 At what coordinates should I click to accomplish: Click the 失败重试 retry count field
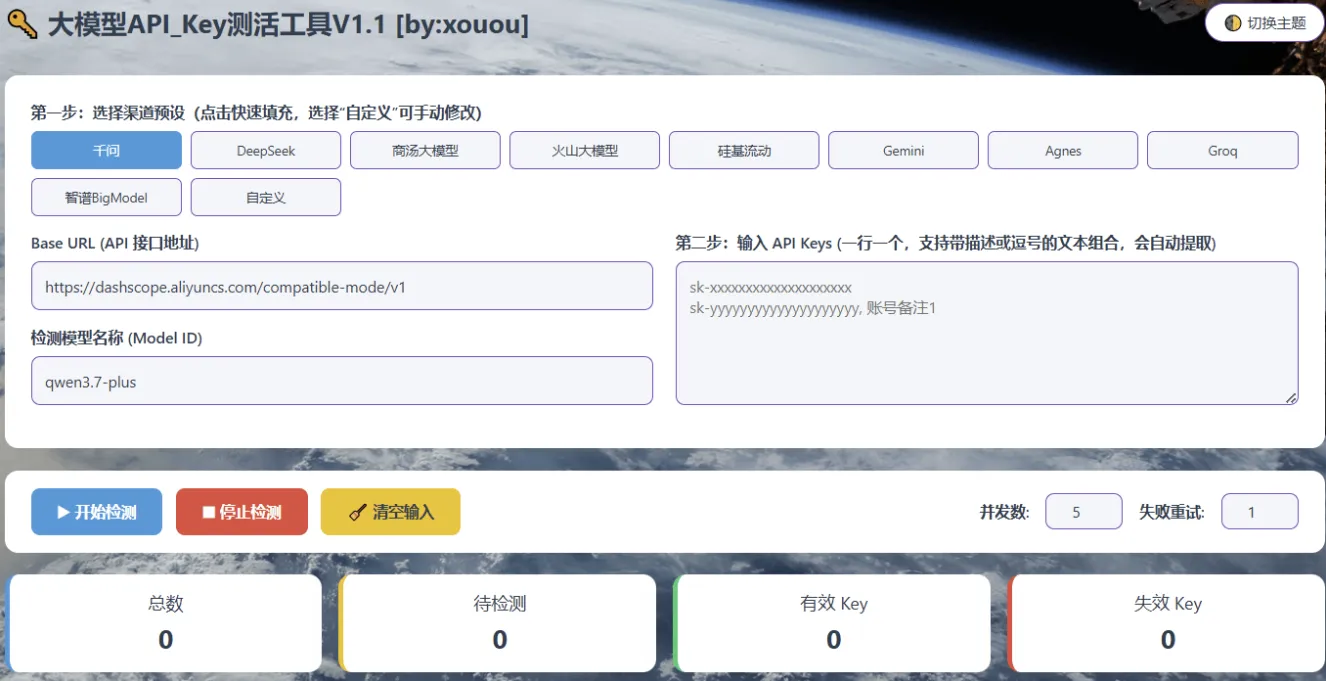click(x=1260, y=512)
